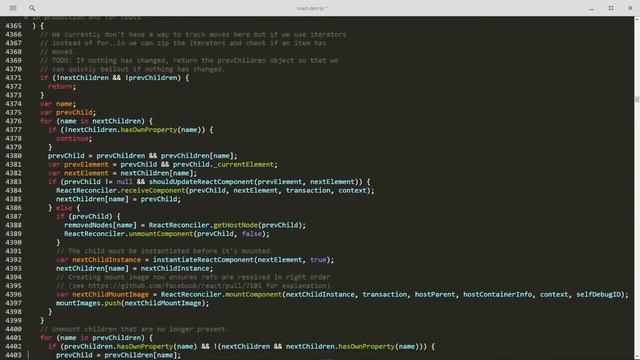Click line number 4376 in gutter
This screenshot has height=360, width=640.
click(13, 121)
